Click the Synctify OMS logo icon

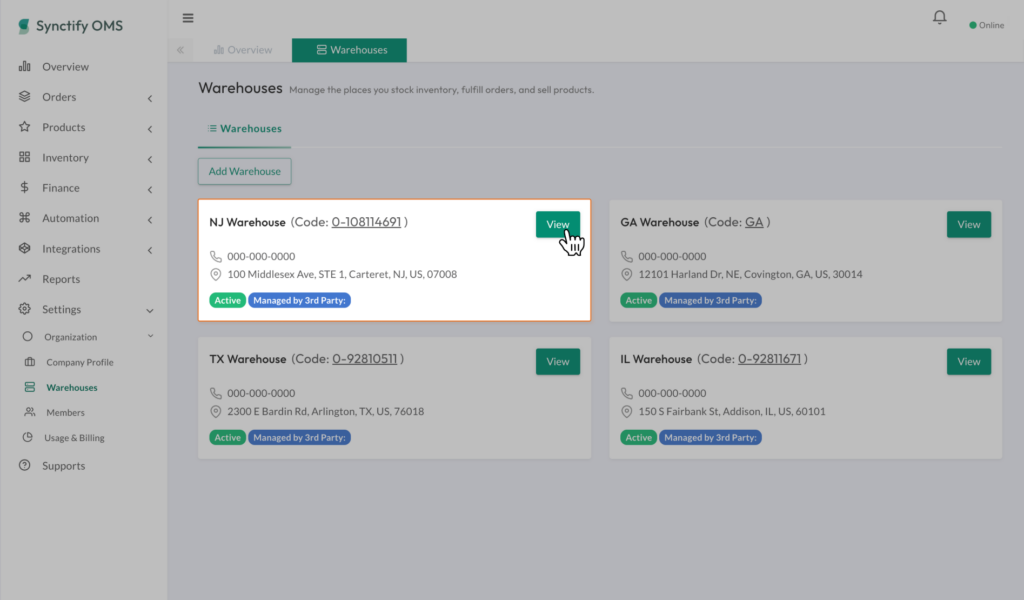click(x=24, y=26)
